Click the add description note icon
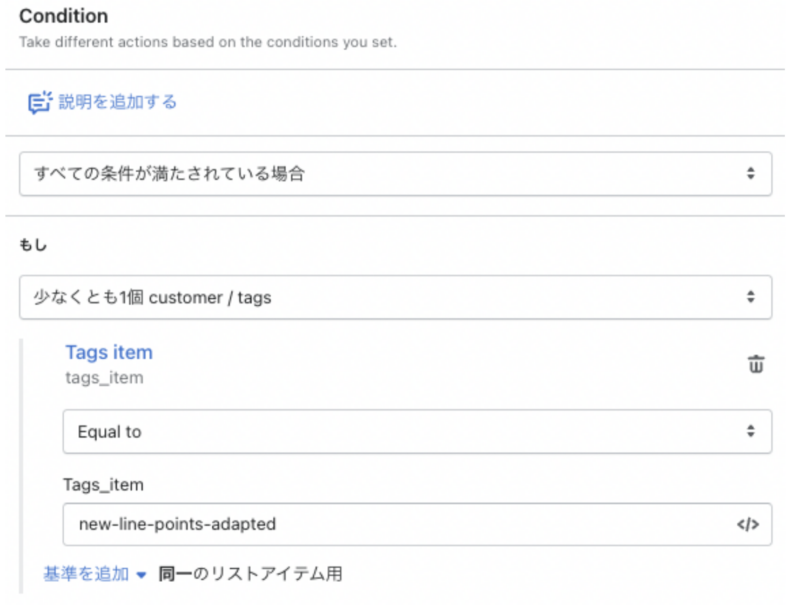 point(39,102)
